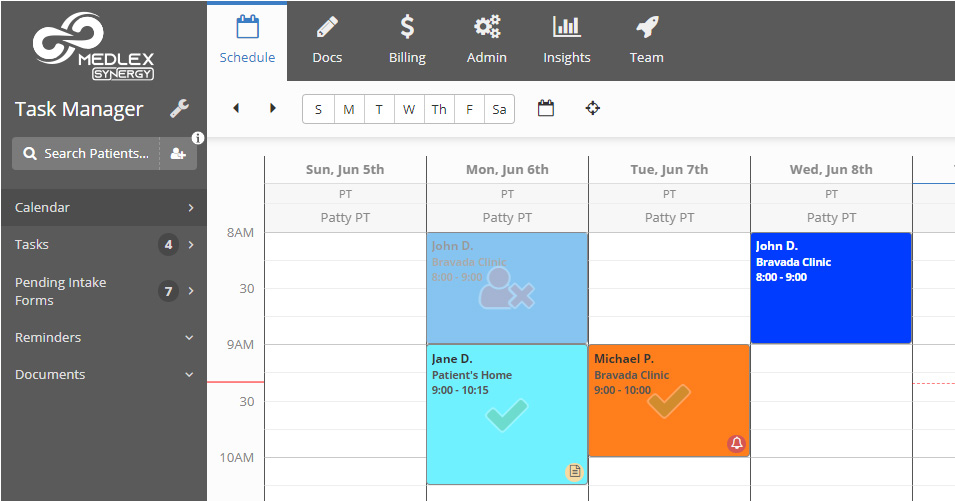955x501 pixels.
Task: Go to next week arrow
Action: click(x=273, y=108)
